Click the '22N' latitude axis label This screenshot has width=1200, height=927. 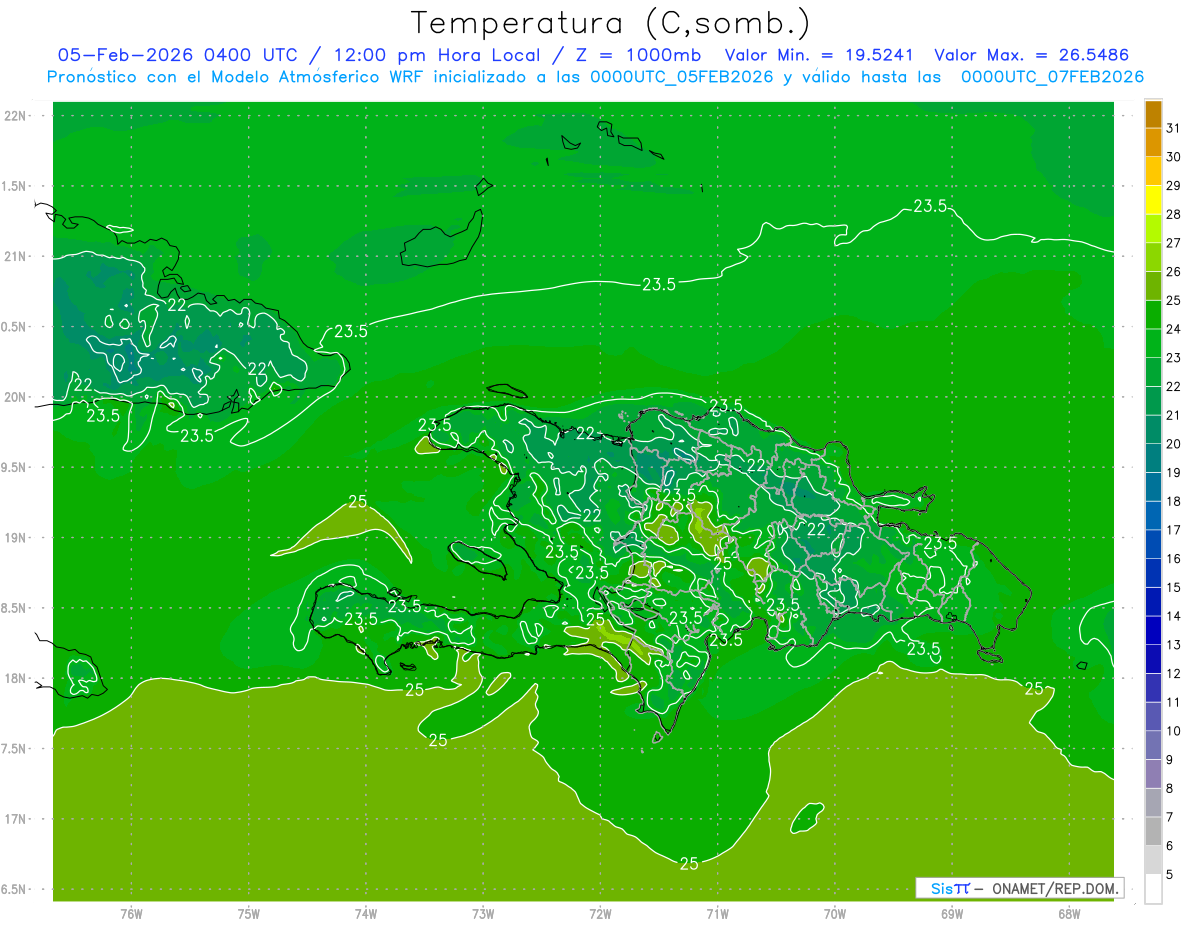(x=14, y=116)
